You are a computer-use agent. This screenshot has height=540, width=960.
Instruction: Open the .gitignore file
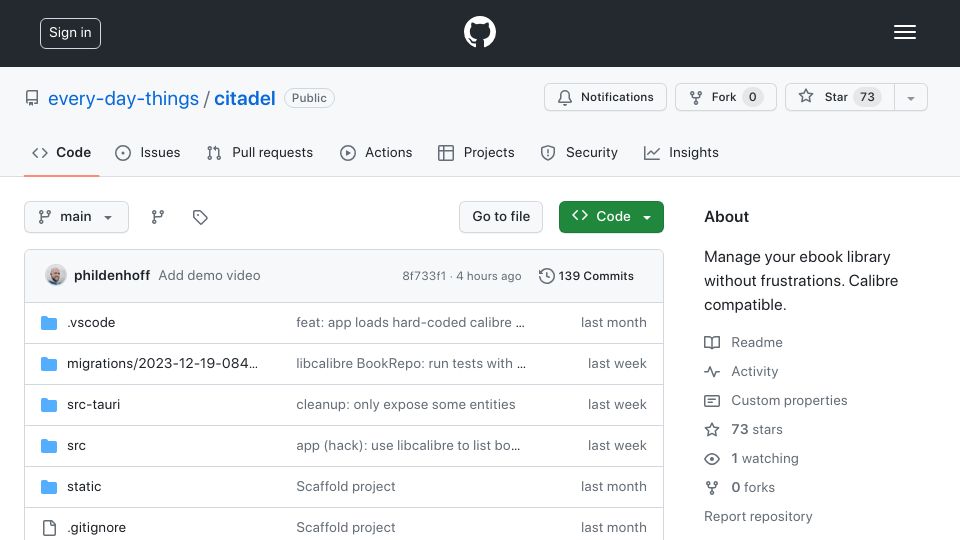point(96,528)
